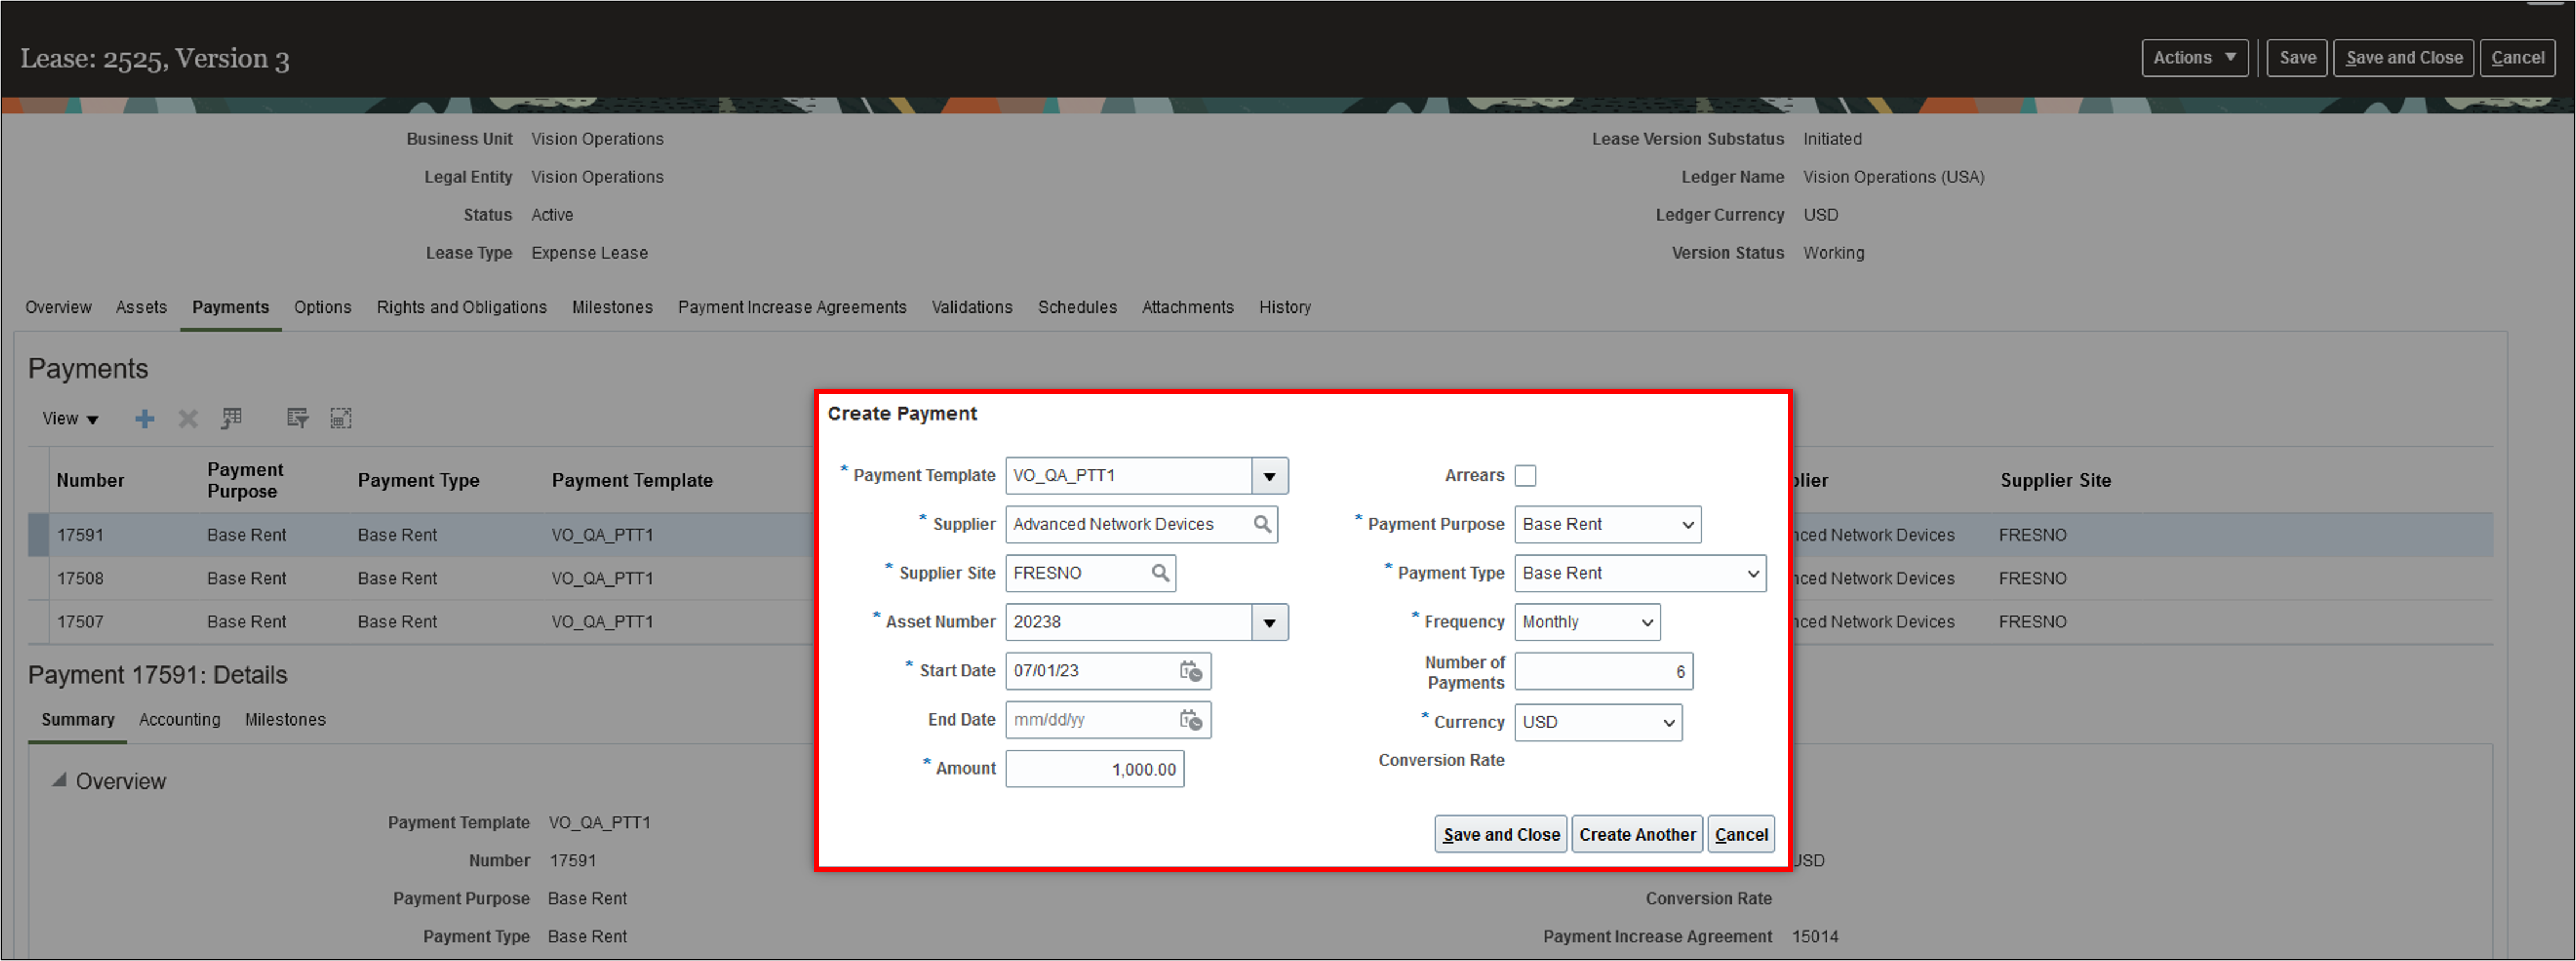Click Supplier Site search magnifier icon

click(1160, 573)
